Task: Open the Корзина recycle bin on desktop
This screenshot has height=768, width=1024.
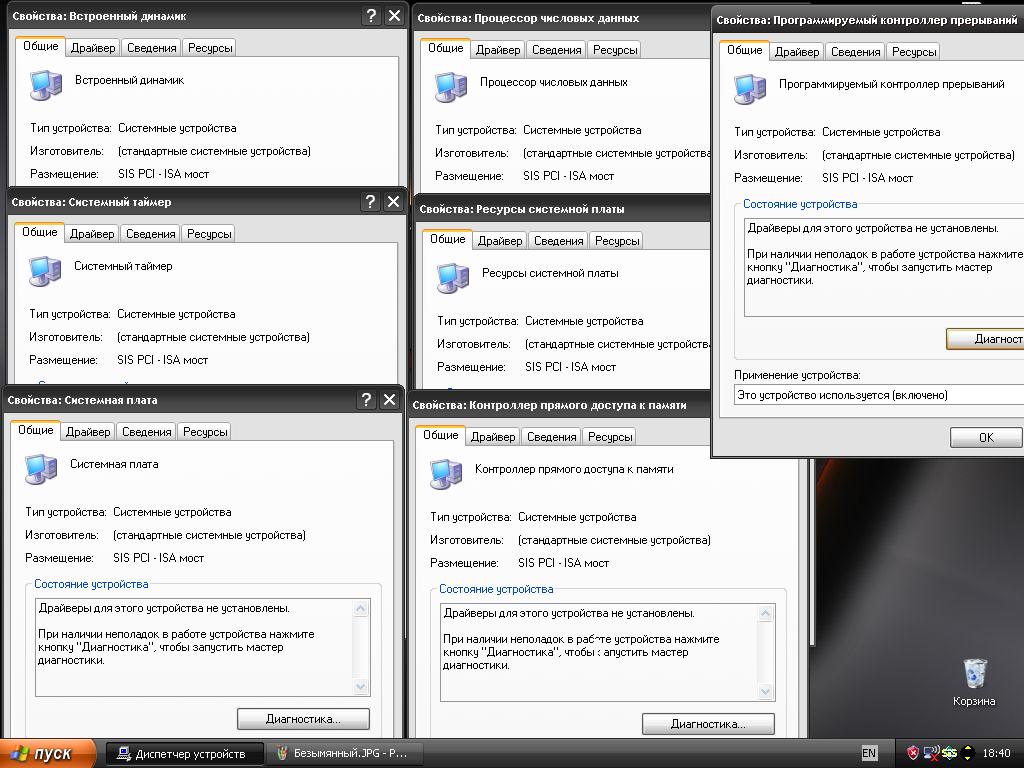Action: coord(974,681)
